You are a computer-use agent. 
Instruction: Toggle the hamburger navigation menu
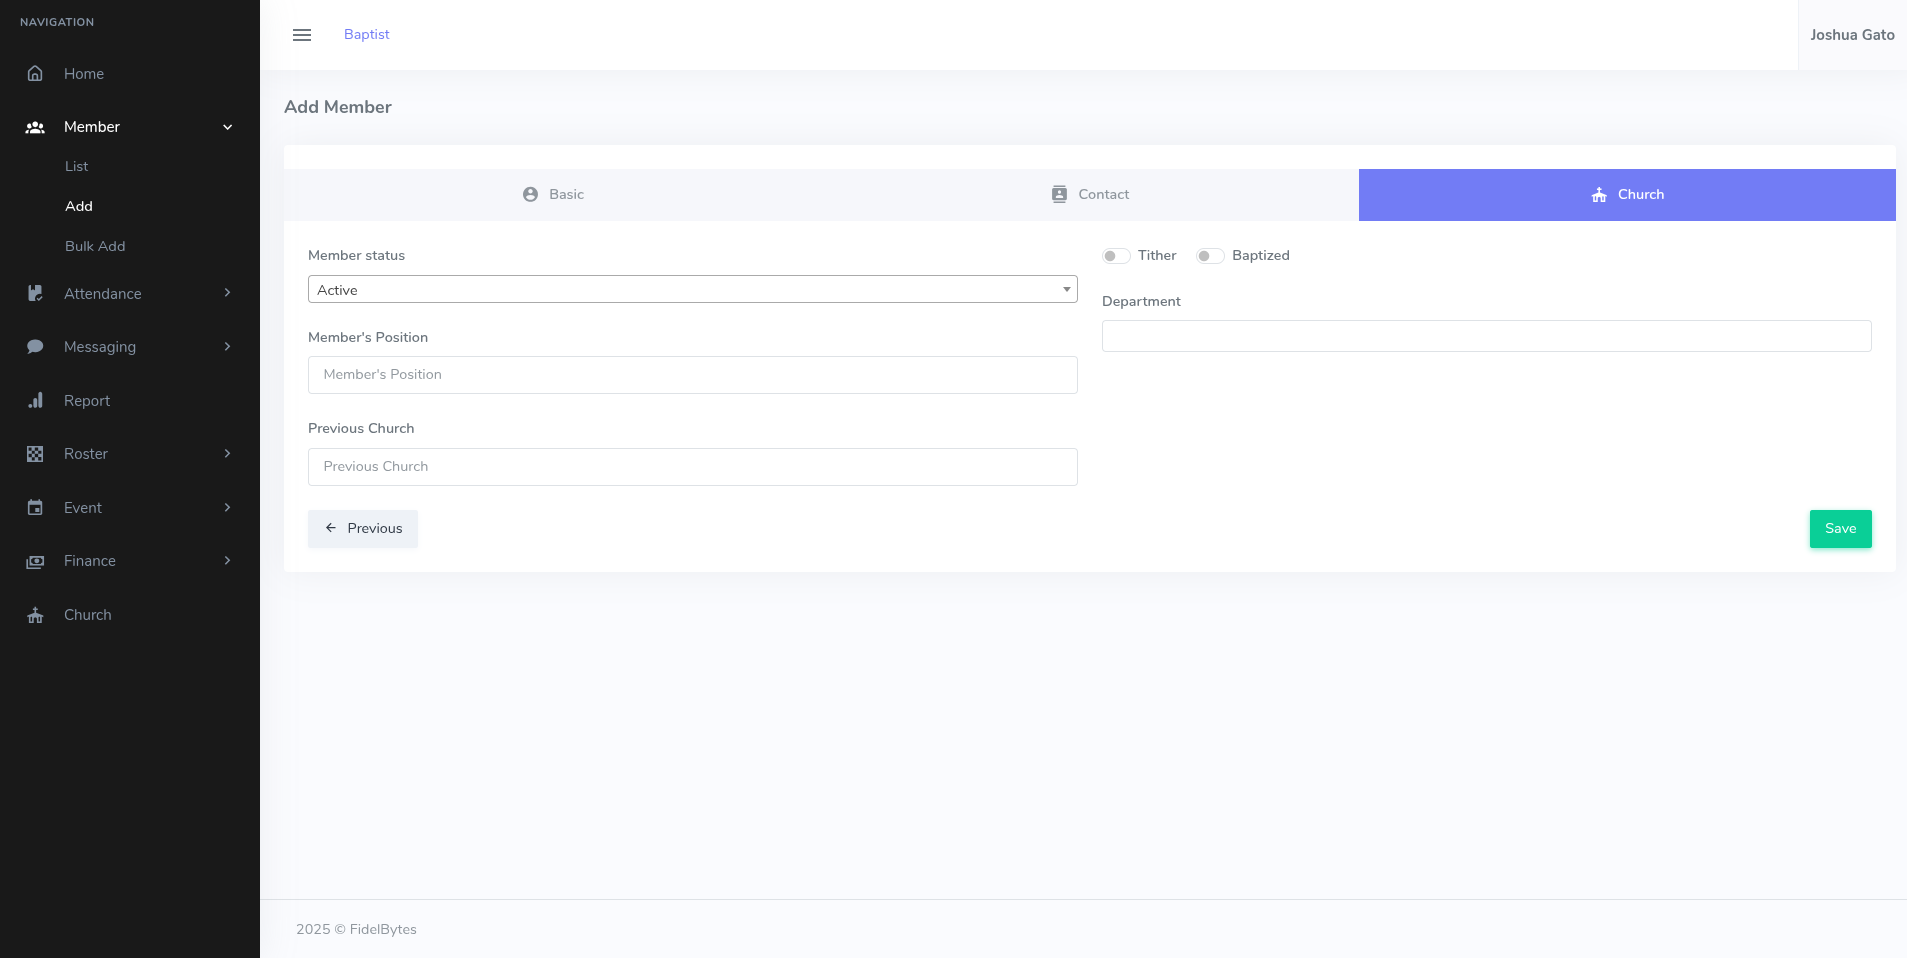tap(302, 34)
